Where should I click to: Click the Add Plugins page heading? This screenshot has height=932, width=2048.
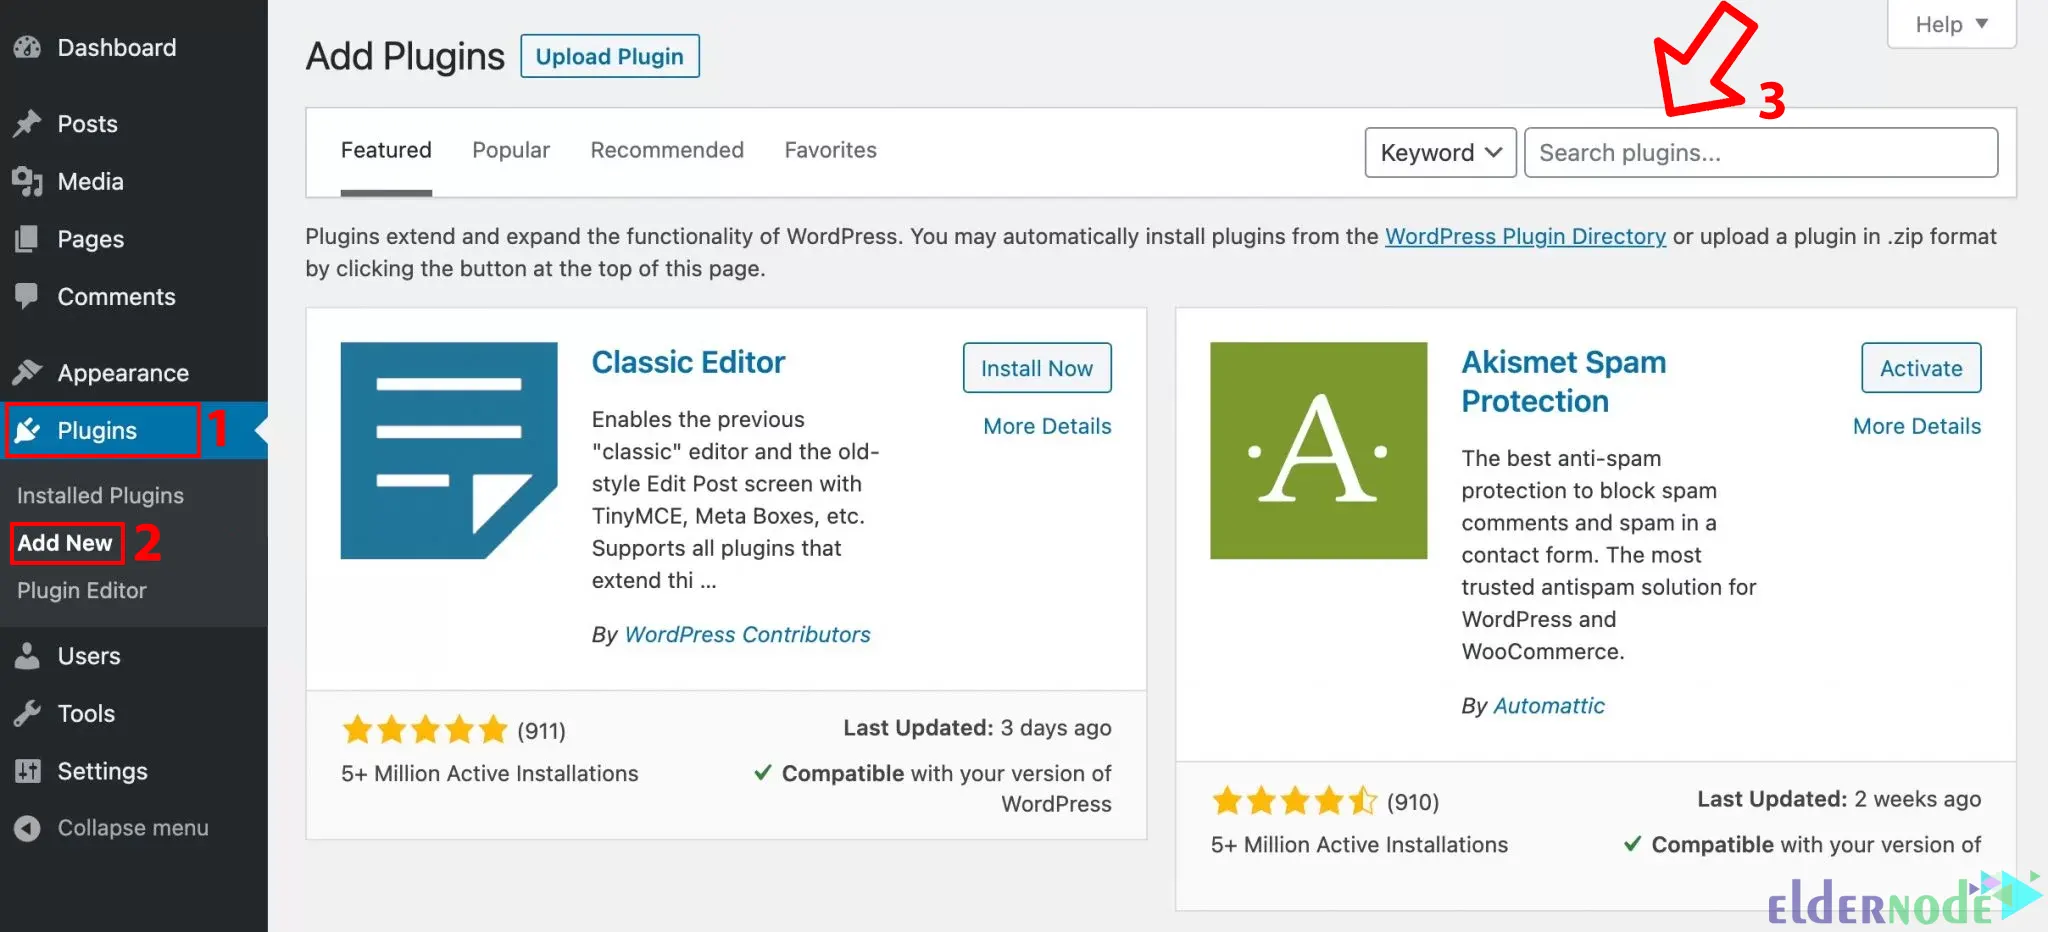(405, 56)
